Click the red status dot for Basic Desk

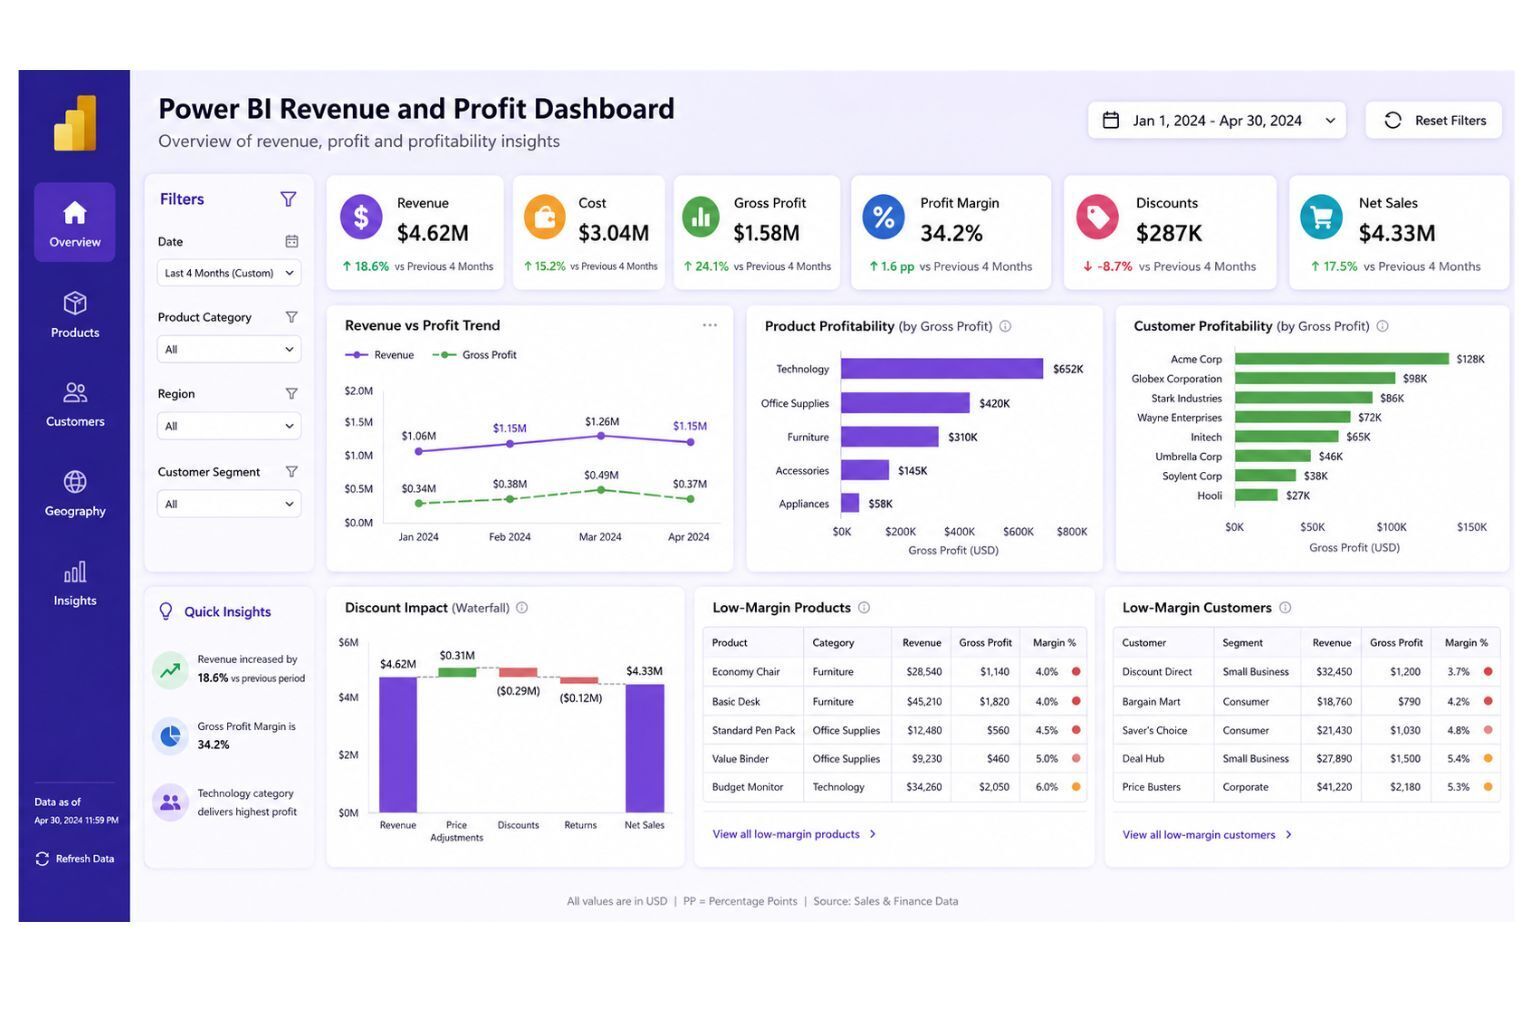1076,702
